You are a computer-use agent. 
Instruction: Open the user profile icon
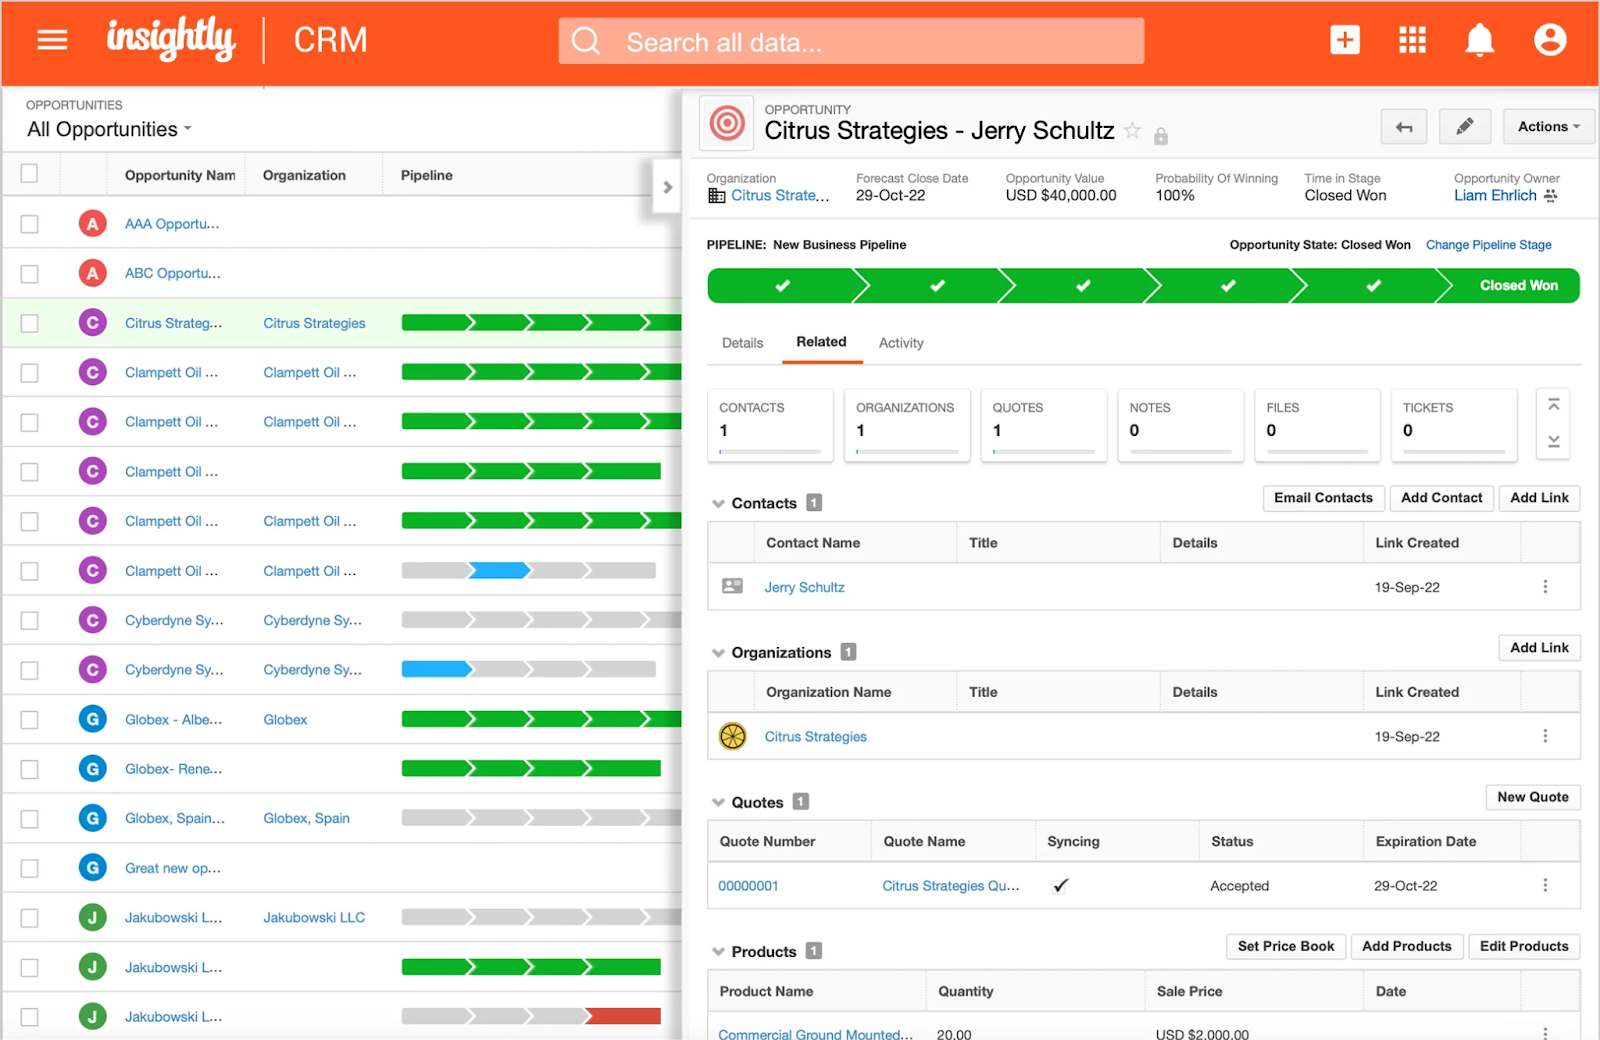[x=1547, y=40]
